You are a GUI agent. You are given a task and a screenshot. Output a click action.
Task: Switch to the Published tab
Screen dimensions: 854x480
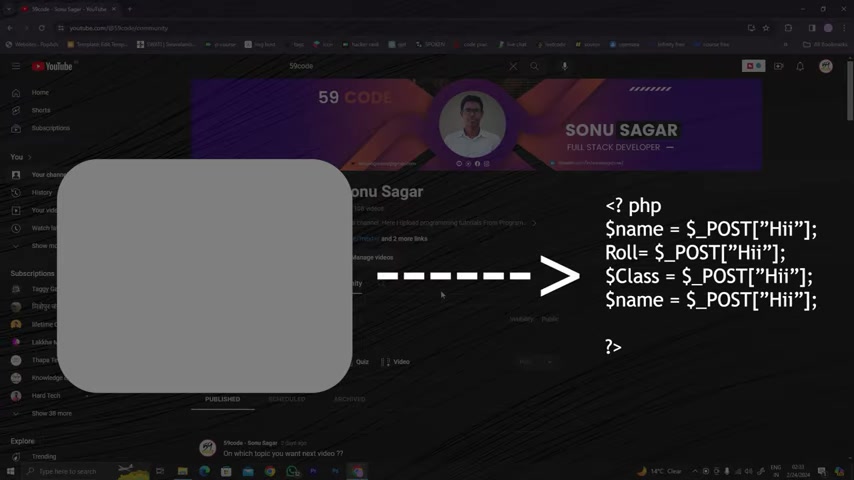[222, 399]
